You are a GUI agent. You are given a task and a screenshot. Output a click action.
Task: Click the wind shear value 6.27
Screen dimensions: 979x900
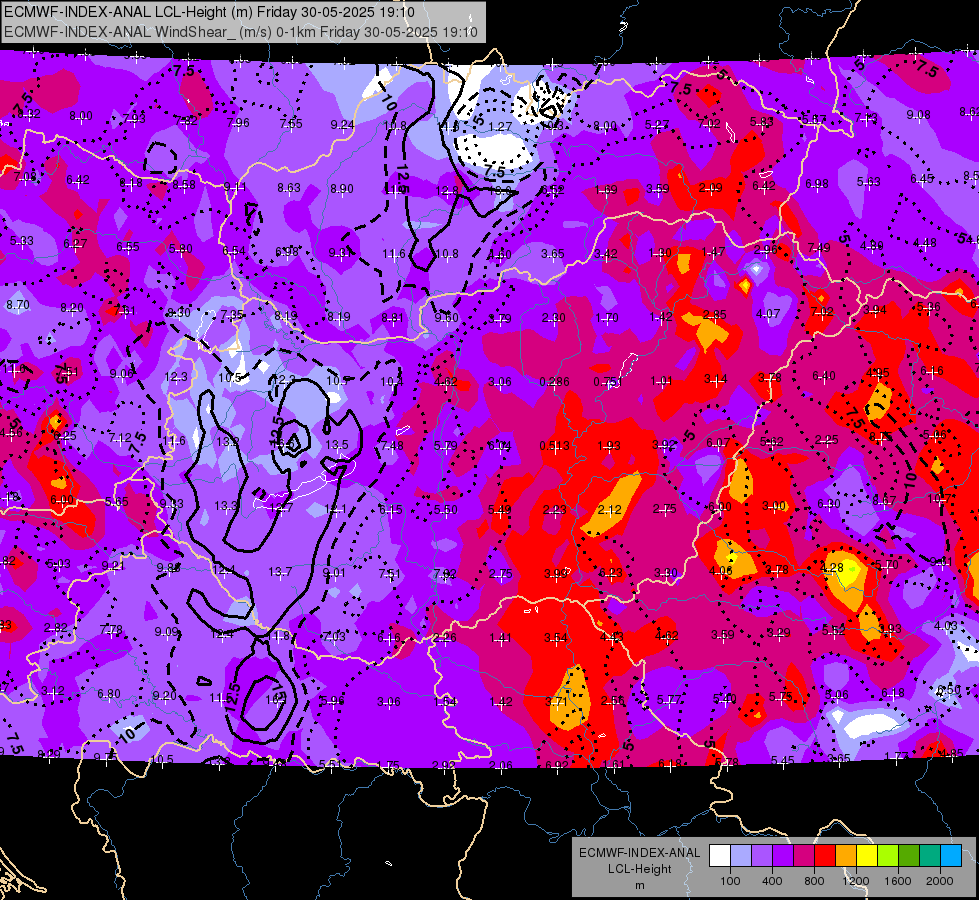tap(75, 244)
